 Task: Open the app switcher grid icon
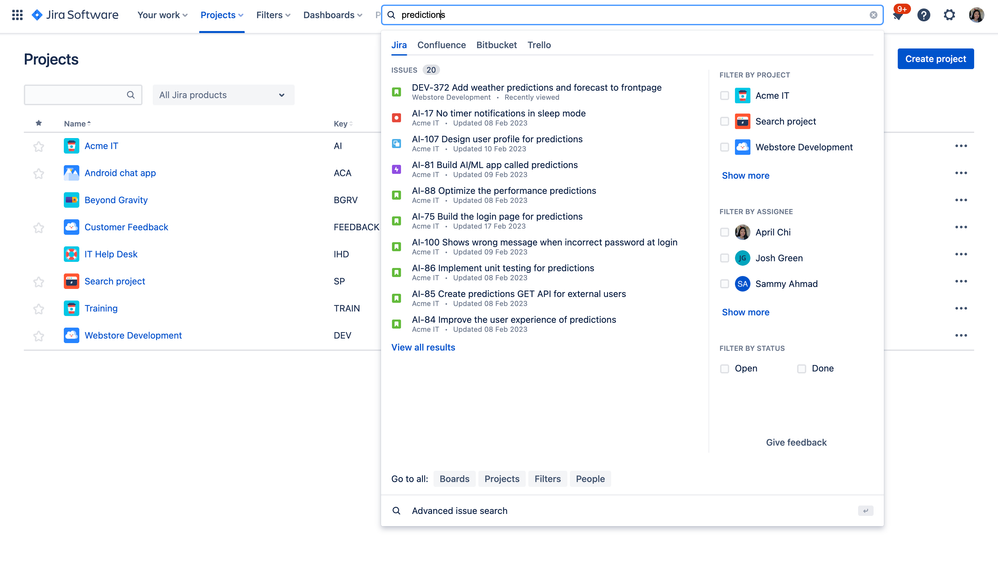[17, 15]
